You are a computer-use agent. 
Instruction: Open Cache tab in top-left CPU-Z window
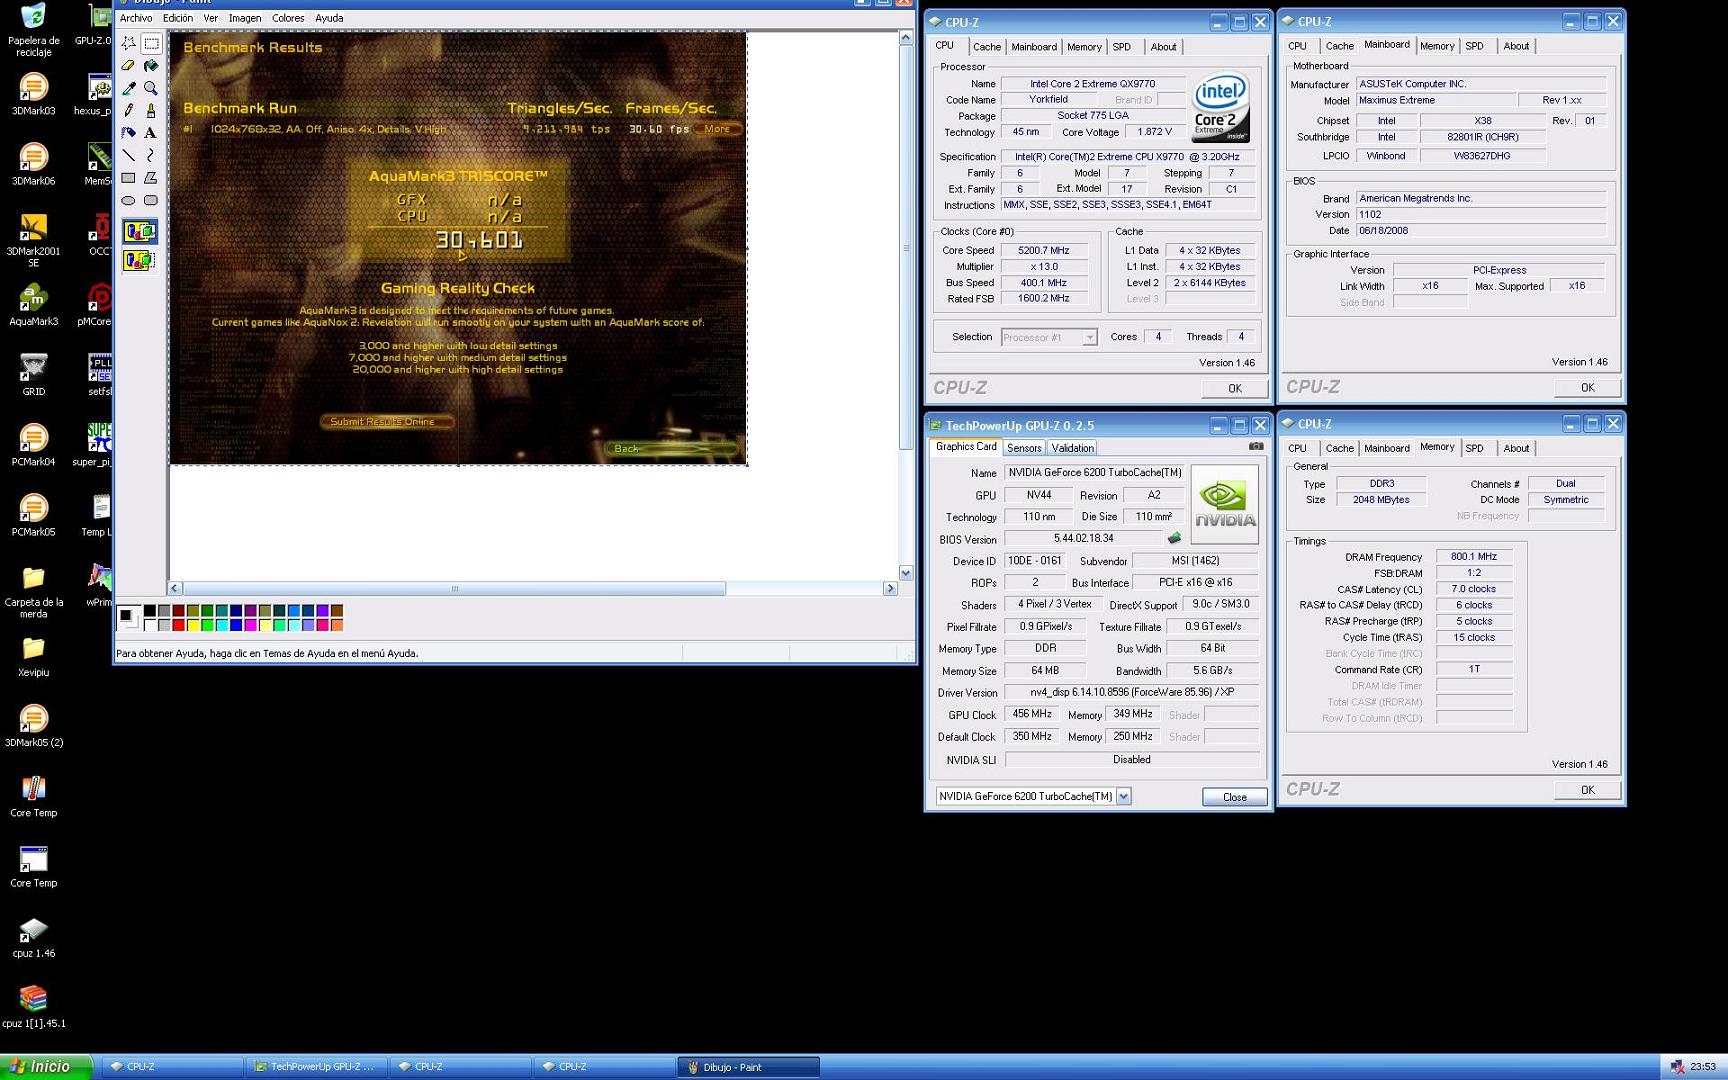[x=987, y=47]
